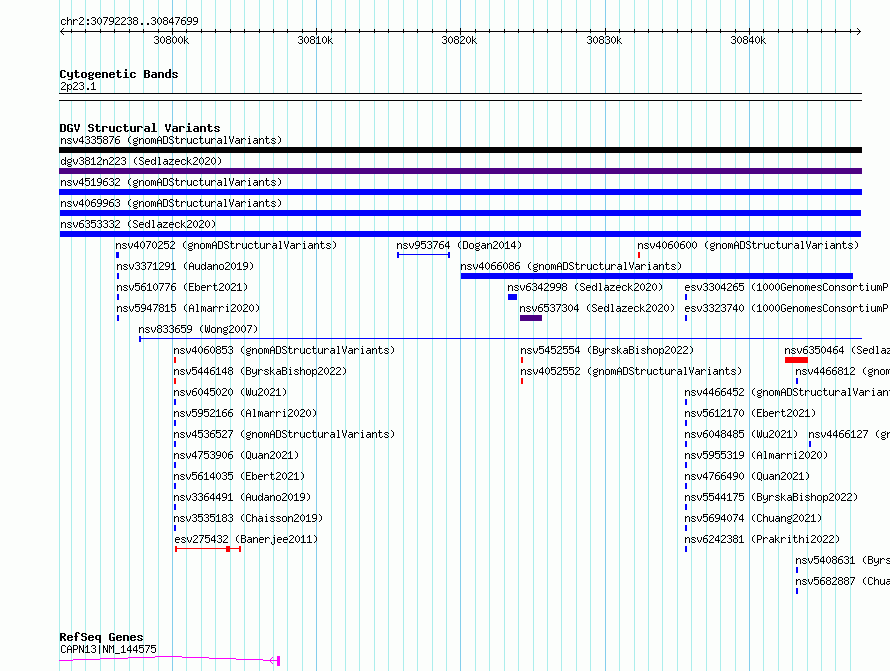Click esv3304265 1000Genomes variant label

coord(786,287)
